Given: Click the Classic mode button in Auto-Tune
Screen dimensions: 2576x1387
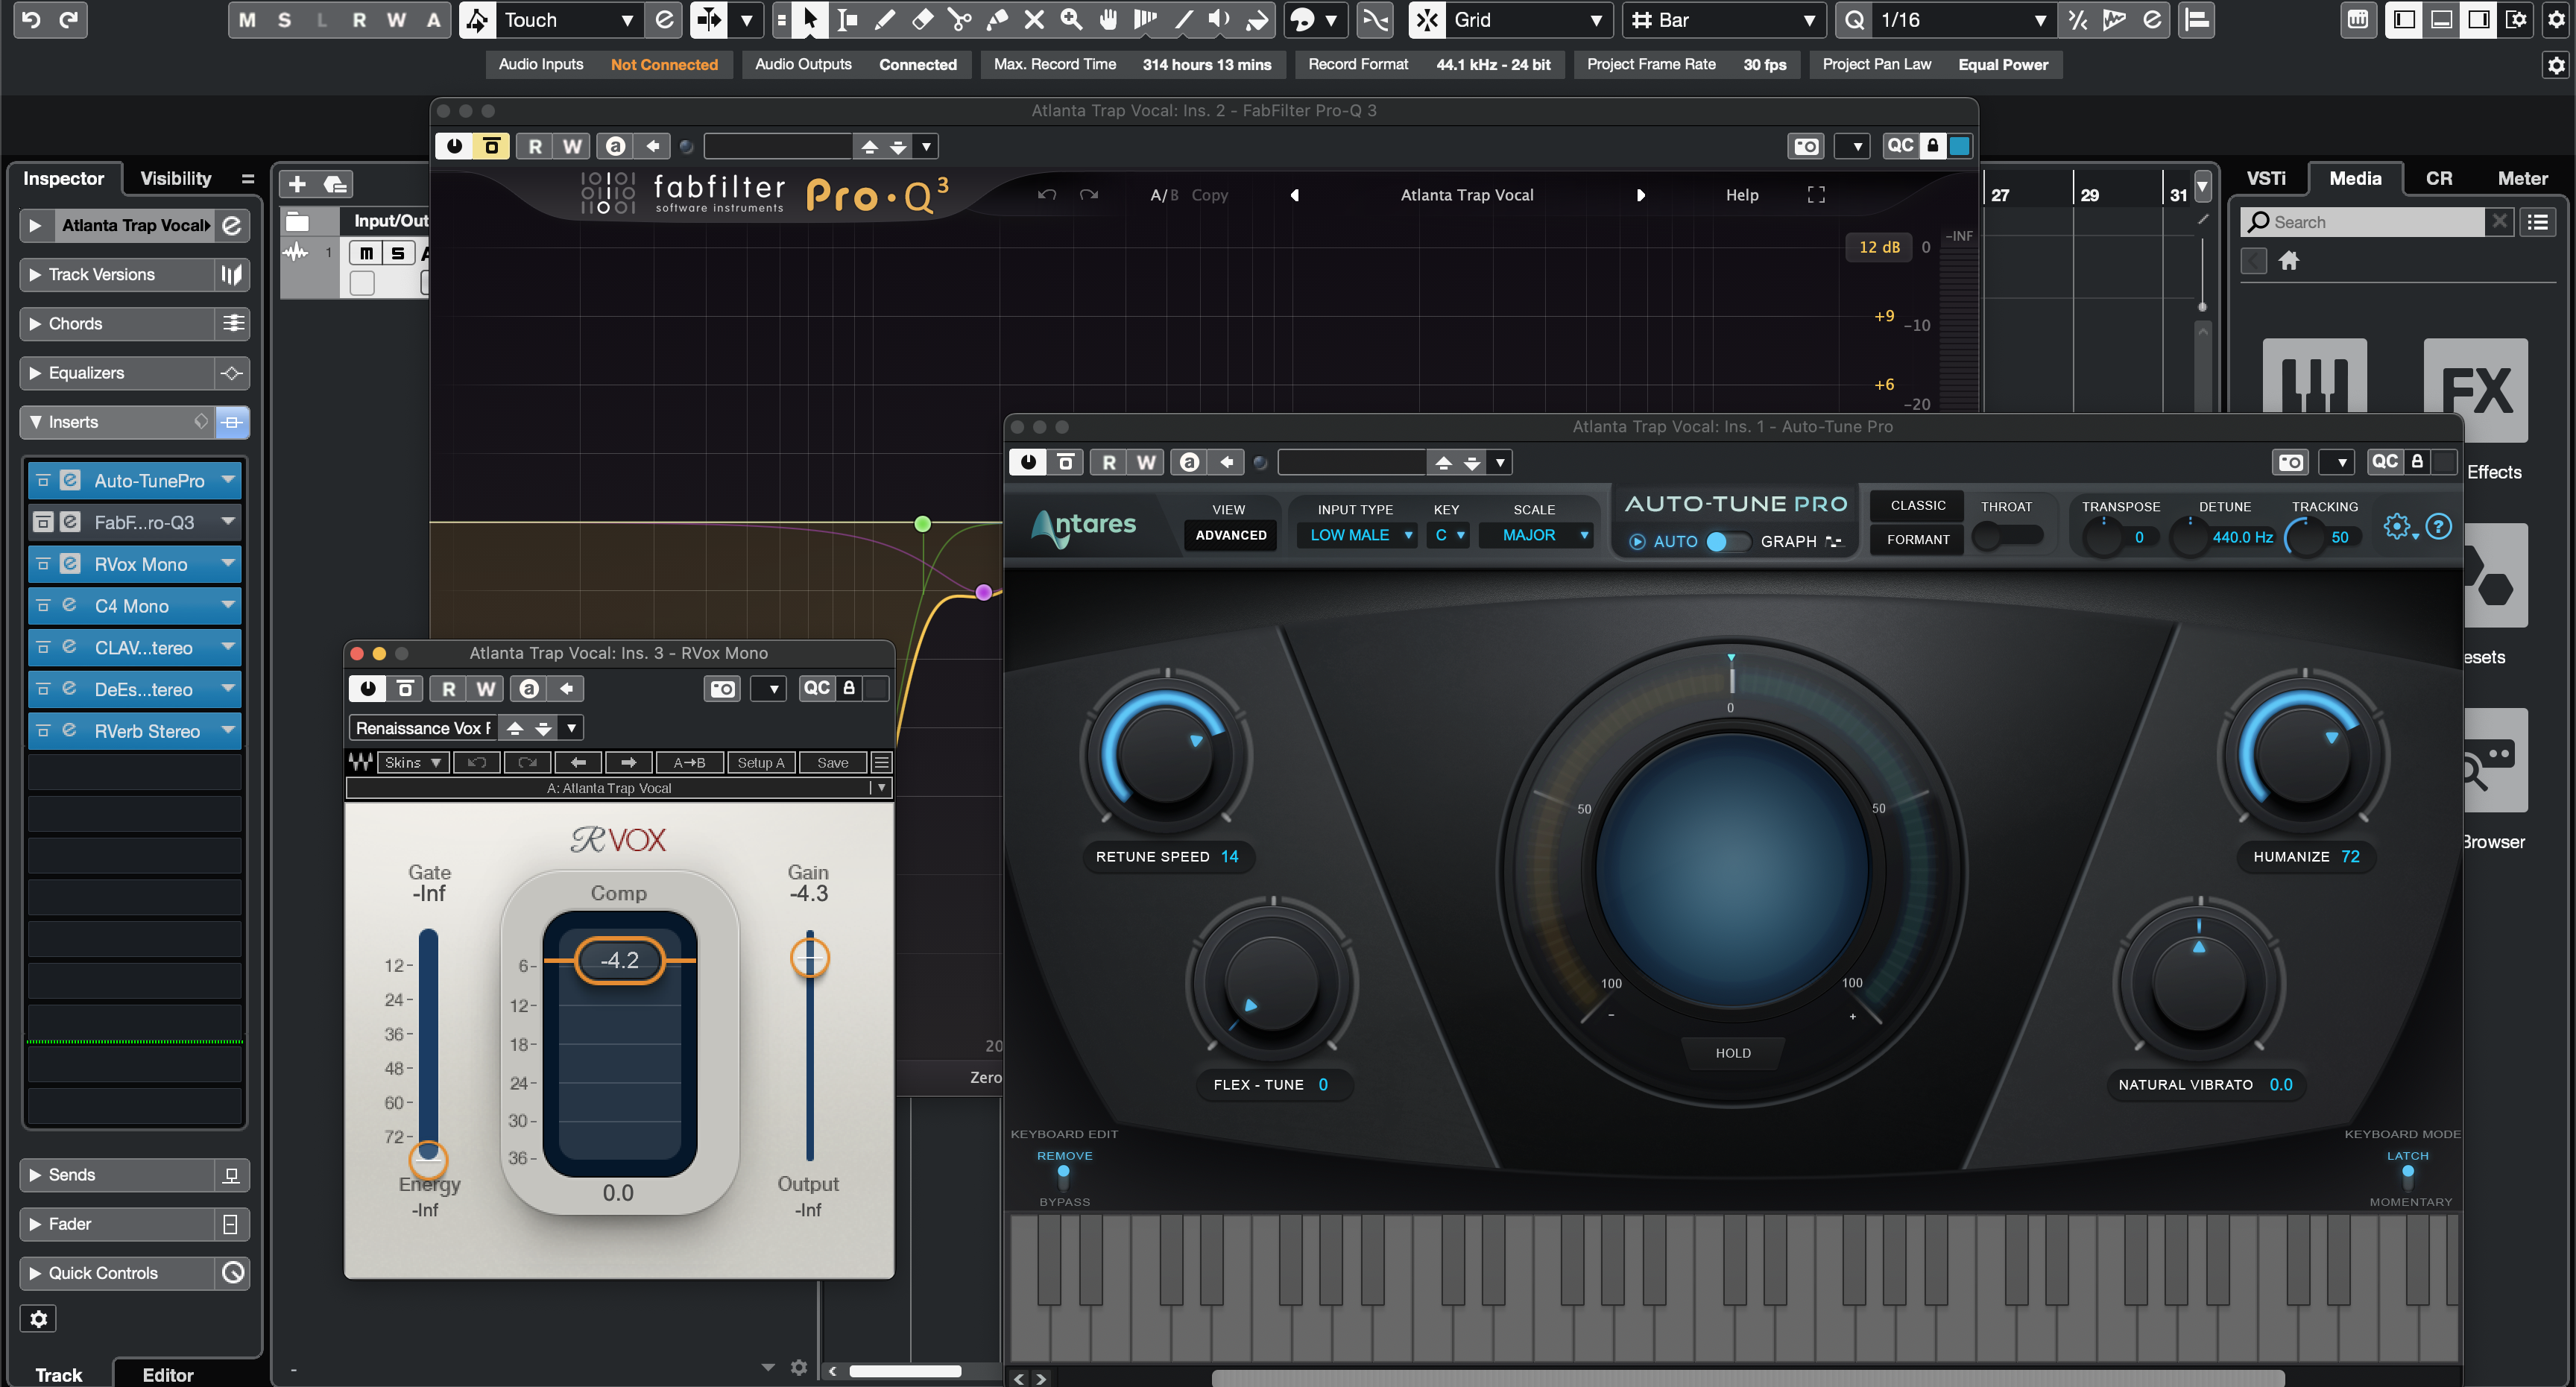Looking at the screenshot, I should pyautogui.click(x=1917, y=505).
